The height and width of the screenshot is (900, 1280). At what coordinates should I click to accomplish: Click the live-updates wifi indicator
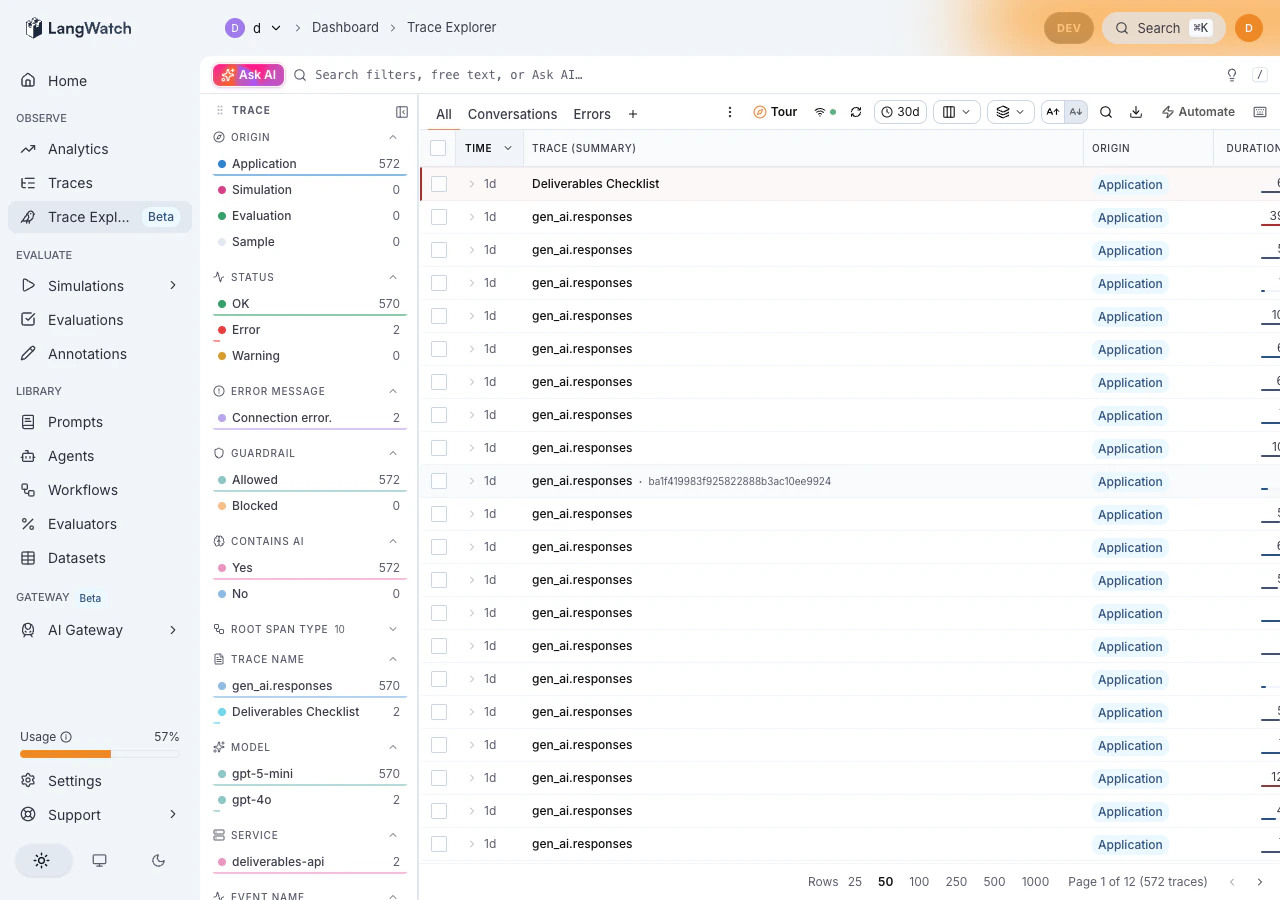point(825,112)
